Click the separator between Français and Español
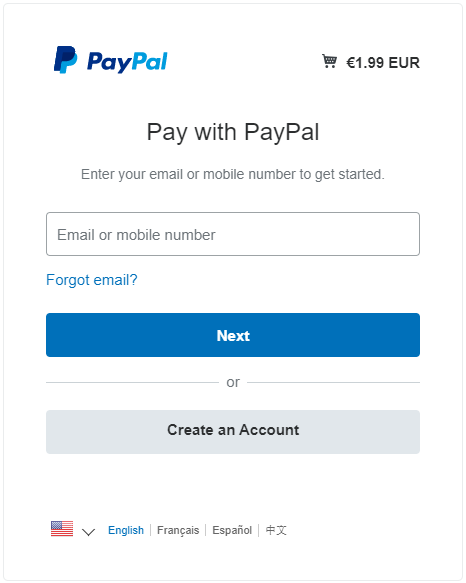 click(206, 530)
